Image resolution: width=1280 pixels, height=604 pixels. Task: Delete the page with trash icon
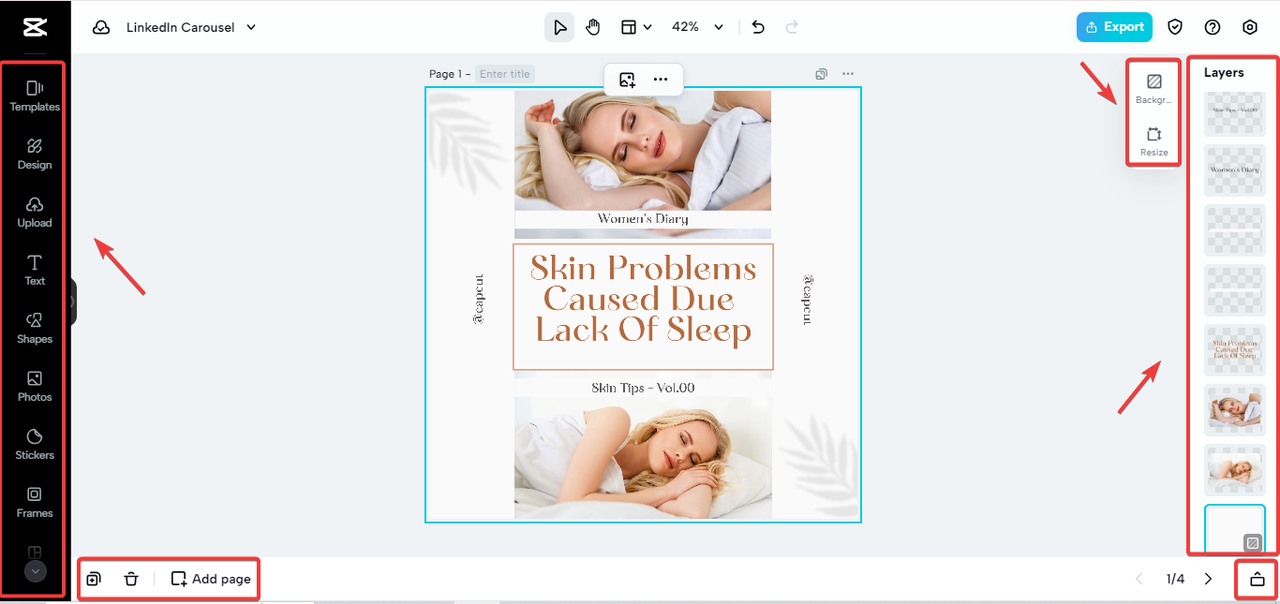[x=131, y=579]
